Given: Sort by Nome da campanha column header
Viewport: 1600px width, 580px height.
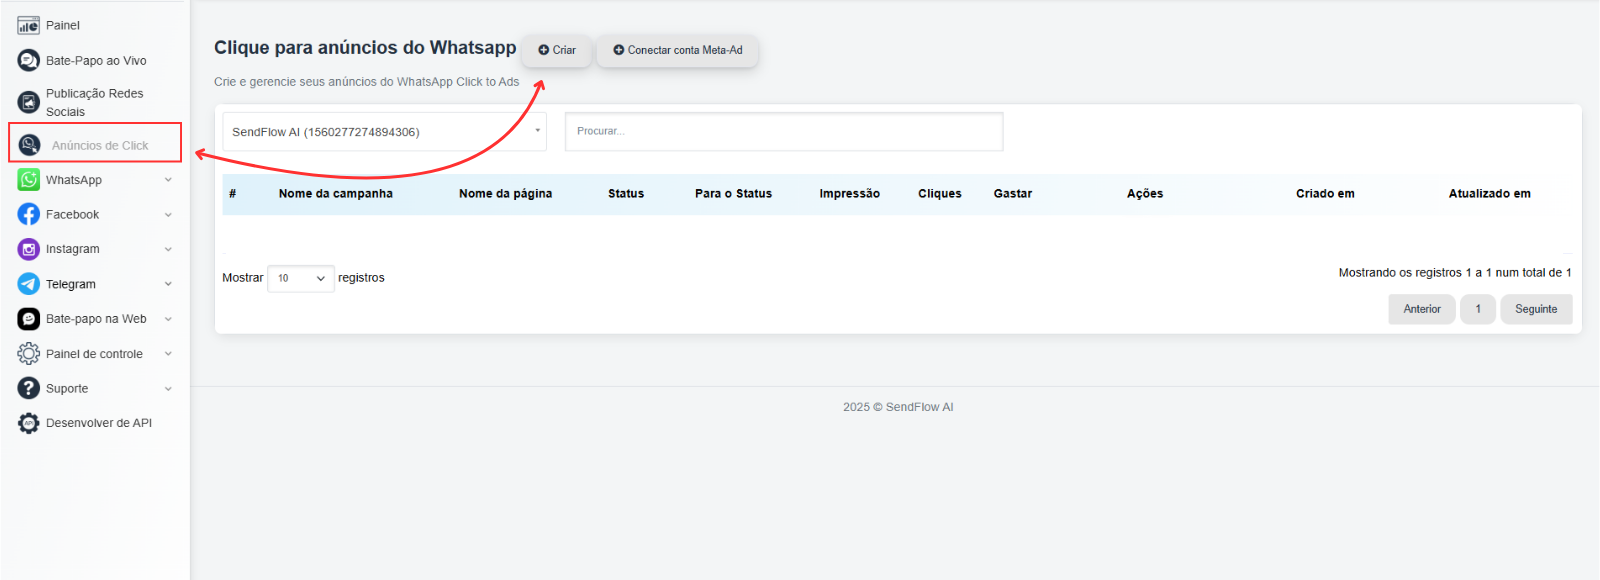Looking at the screenshot, I should 336,194.
